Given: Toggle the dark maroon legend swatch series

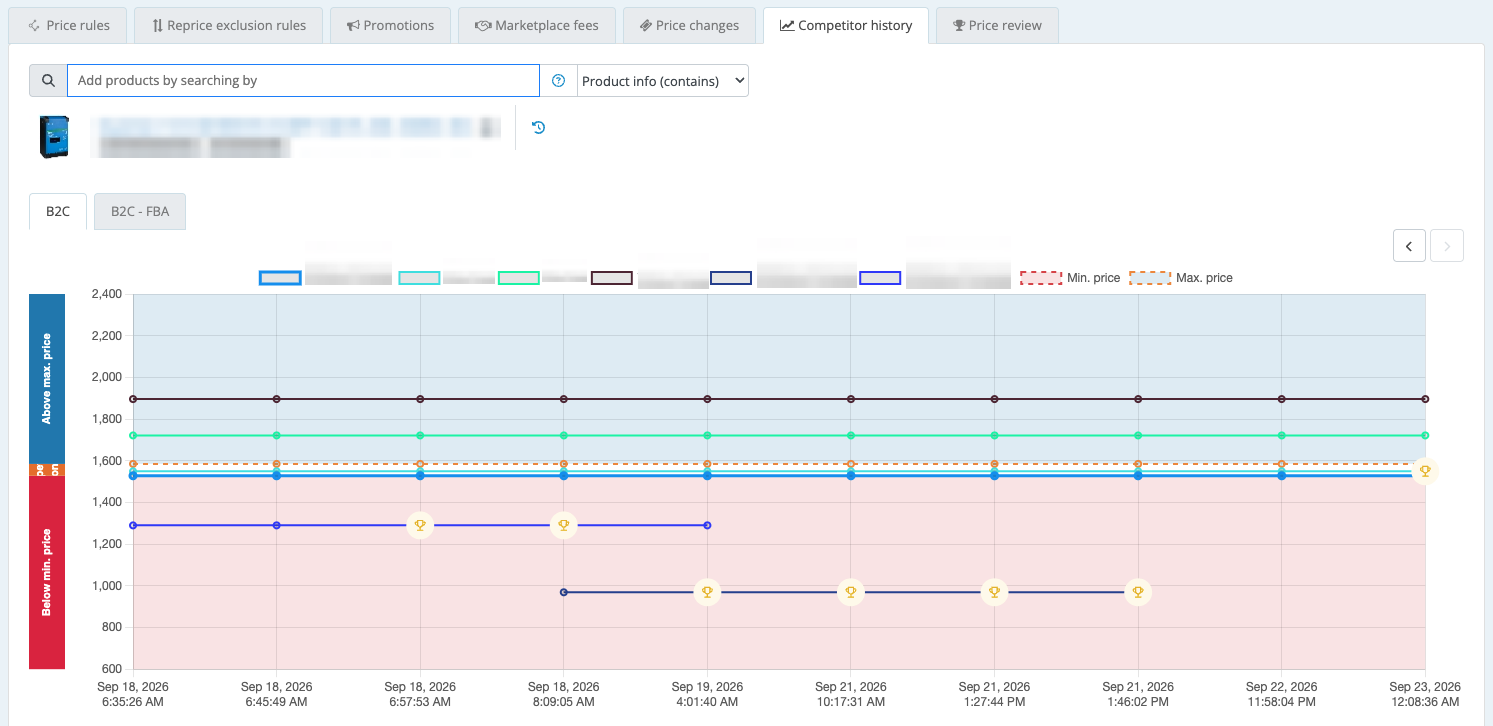Looking at the screenshot, I should 612,278.
